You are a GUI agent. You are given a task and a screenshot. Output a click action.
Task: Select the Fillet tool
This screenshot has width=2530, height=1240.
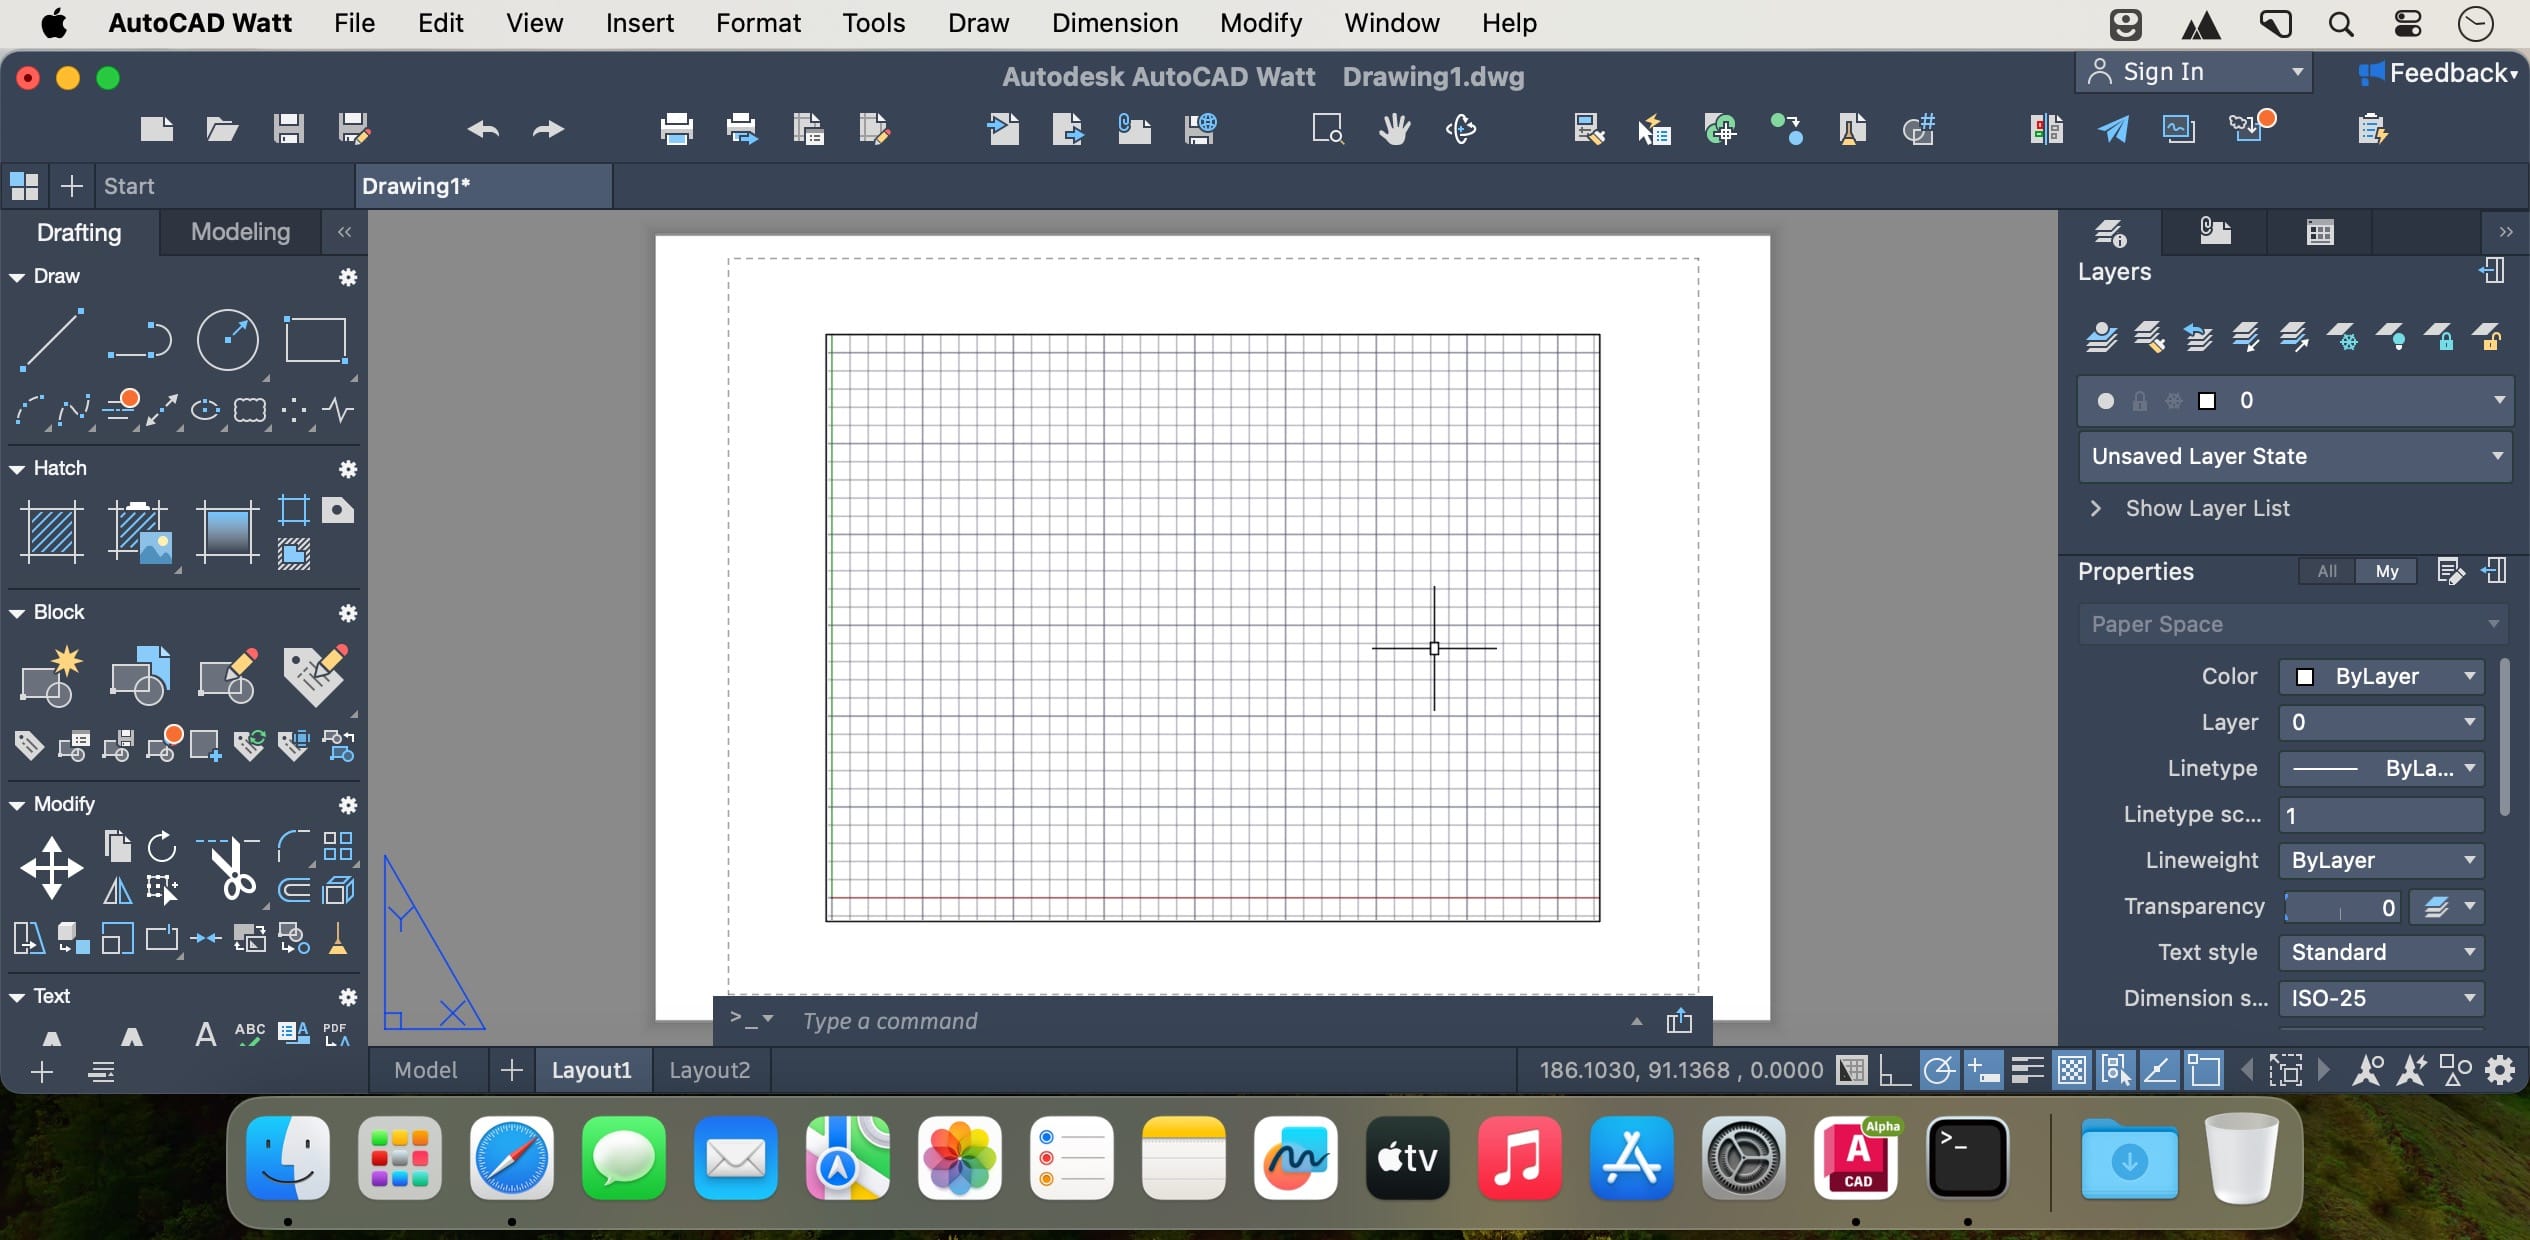coord(294,847)
